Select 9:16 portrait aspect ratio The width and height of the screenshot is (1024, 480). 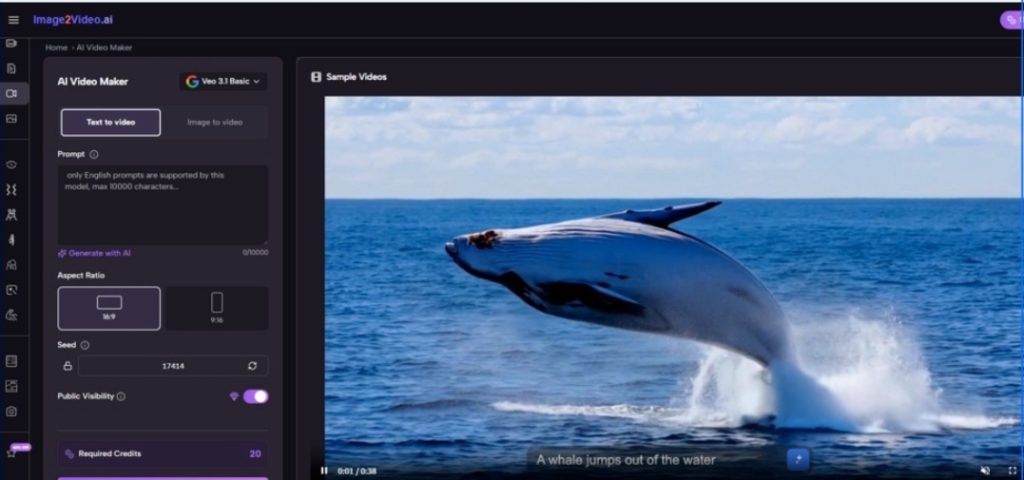point(216,308)
